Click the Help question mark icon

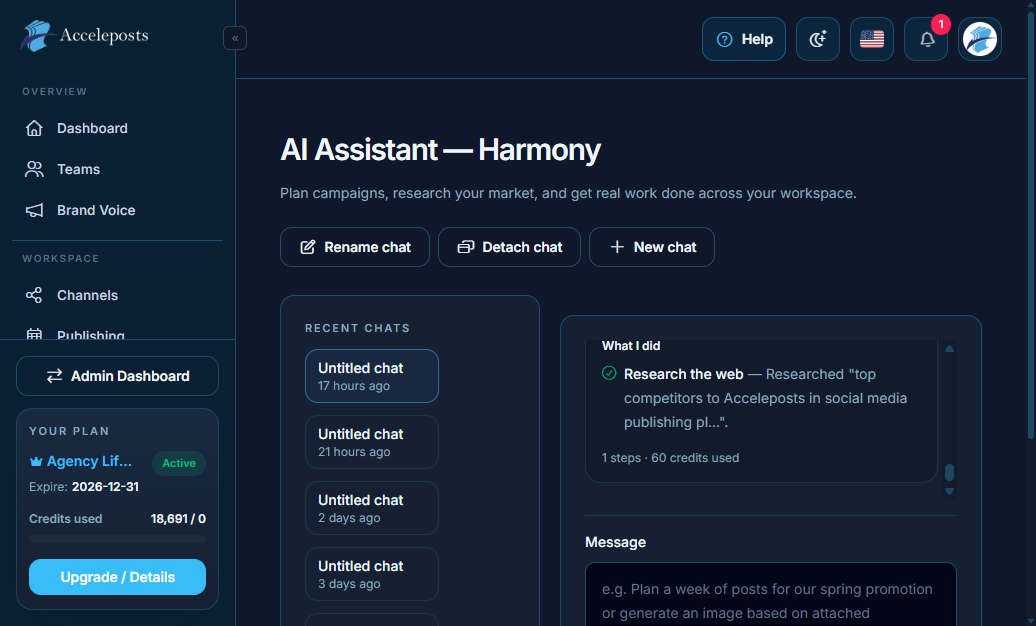pos(725,40)
